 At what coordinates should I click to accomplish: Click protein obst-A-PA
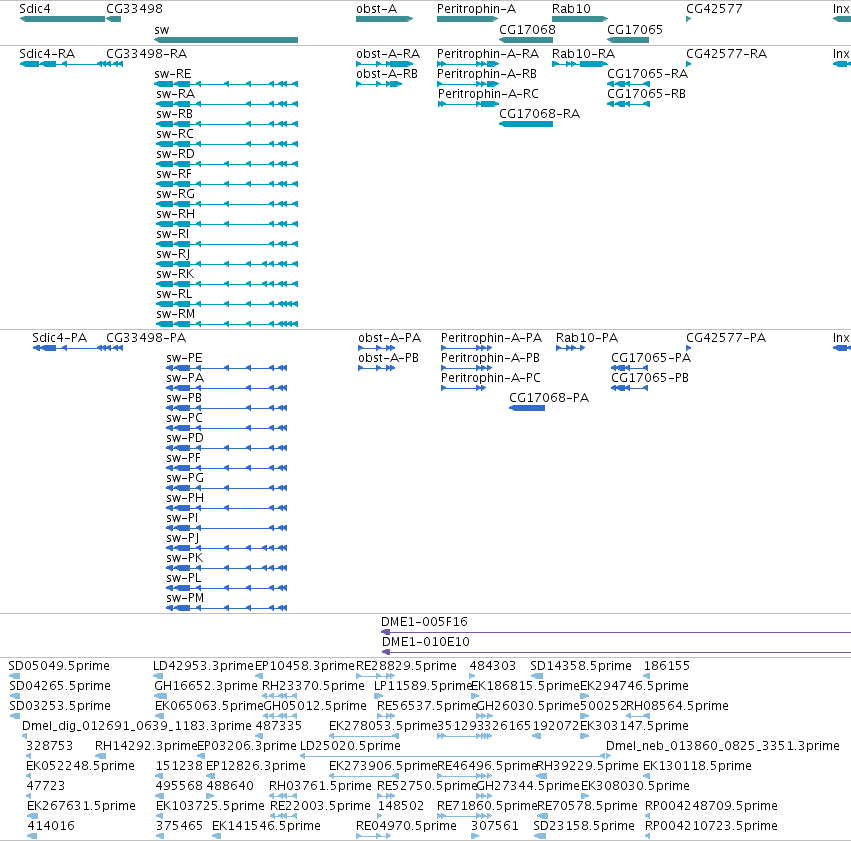pos(377,348)
